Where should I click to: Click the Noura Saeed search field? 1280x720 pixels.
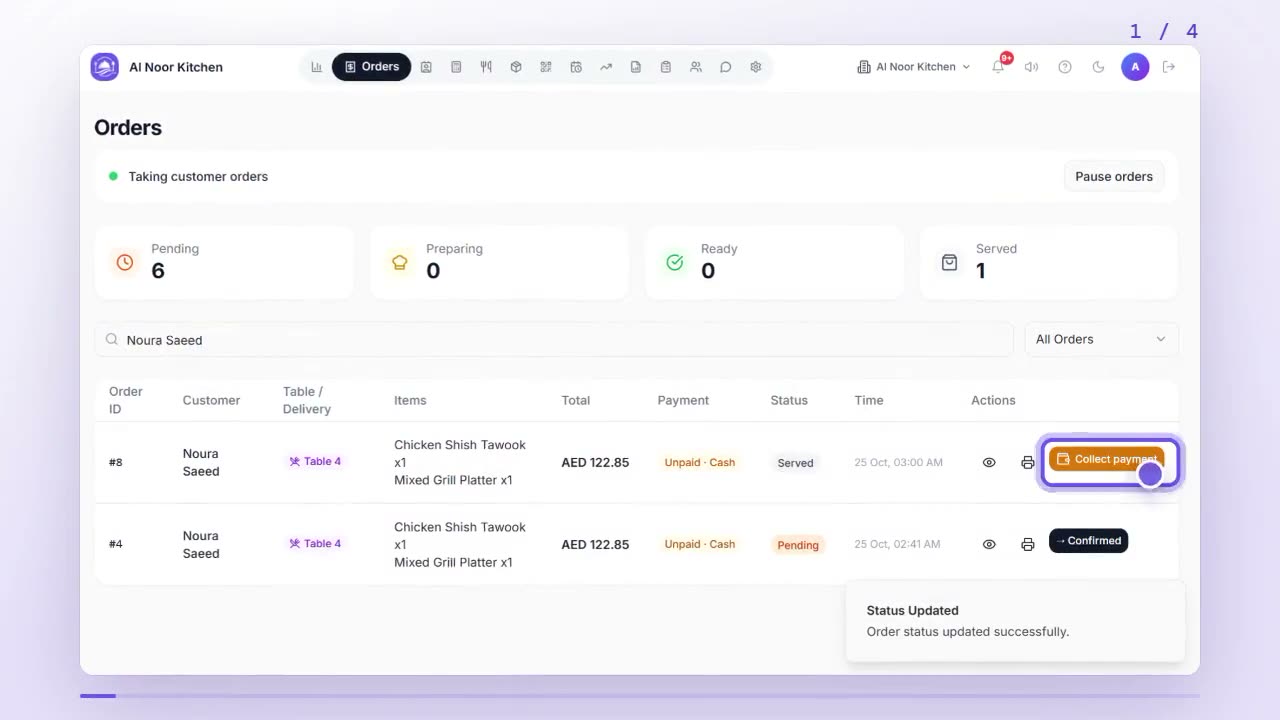pos(554,340)
